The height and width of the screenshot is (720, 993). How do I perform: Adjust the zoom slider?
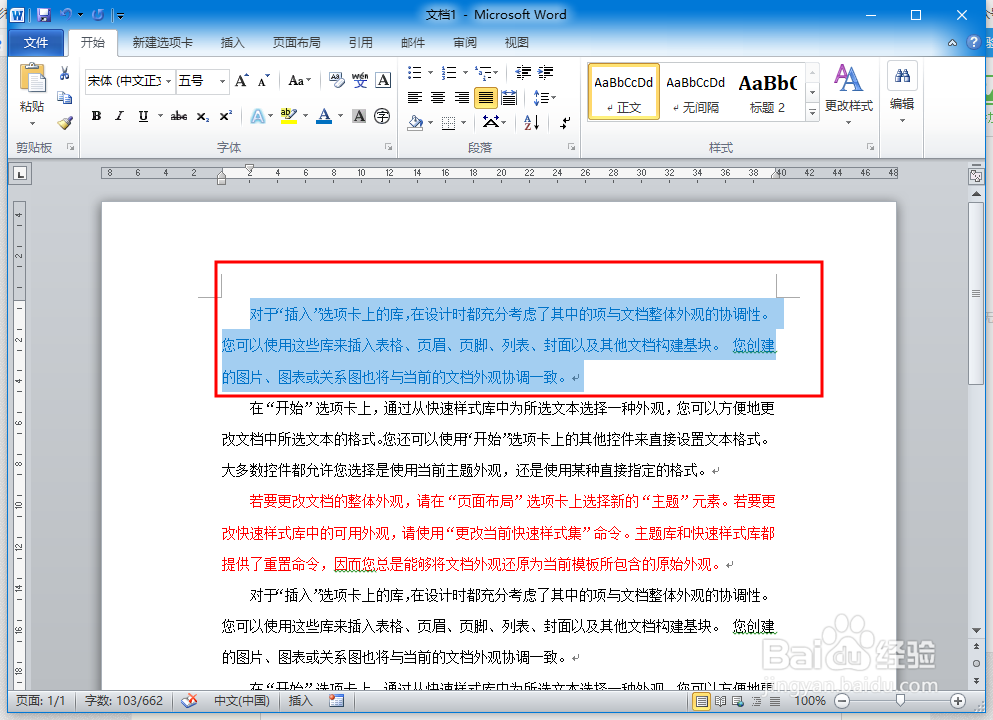(901, 700)
